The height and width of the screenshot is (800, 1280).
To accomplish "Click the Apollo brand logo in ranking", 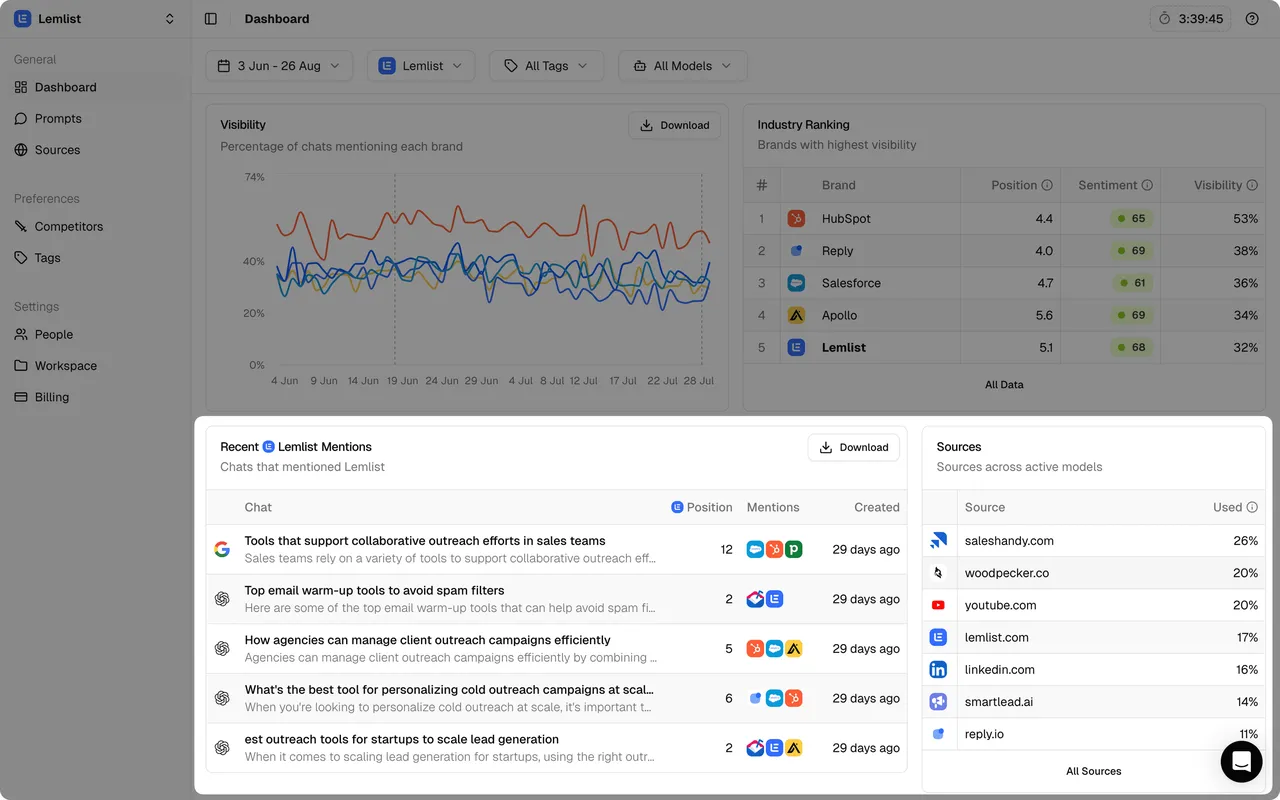I will tap(796, 315).
